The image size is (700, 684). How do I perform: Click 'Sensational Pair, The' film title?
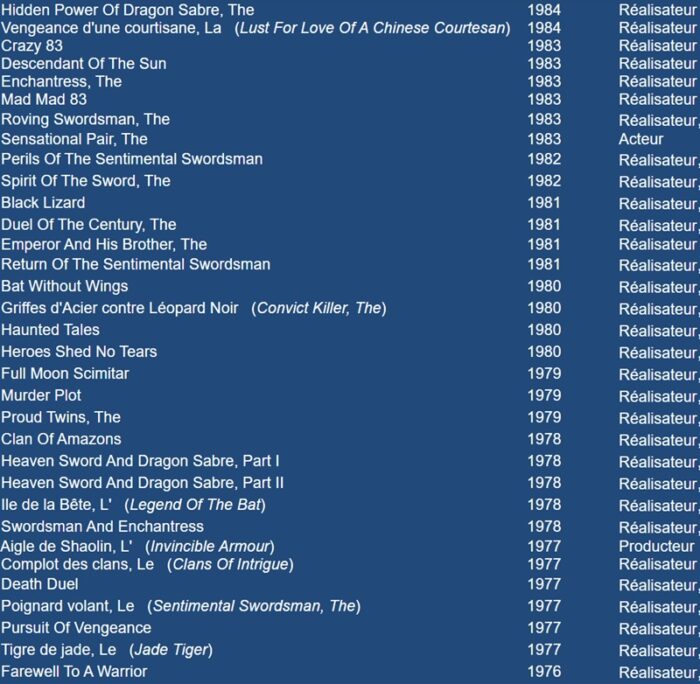[x=74, y=139]
